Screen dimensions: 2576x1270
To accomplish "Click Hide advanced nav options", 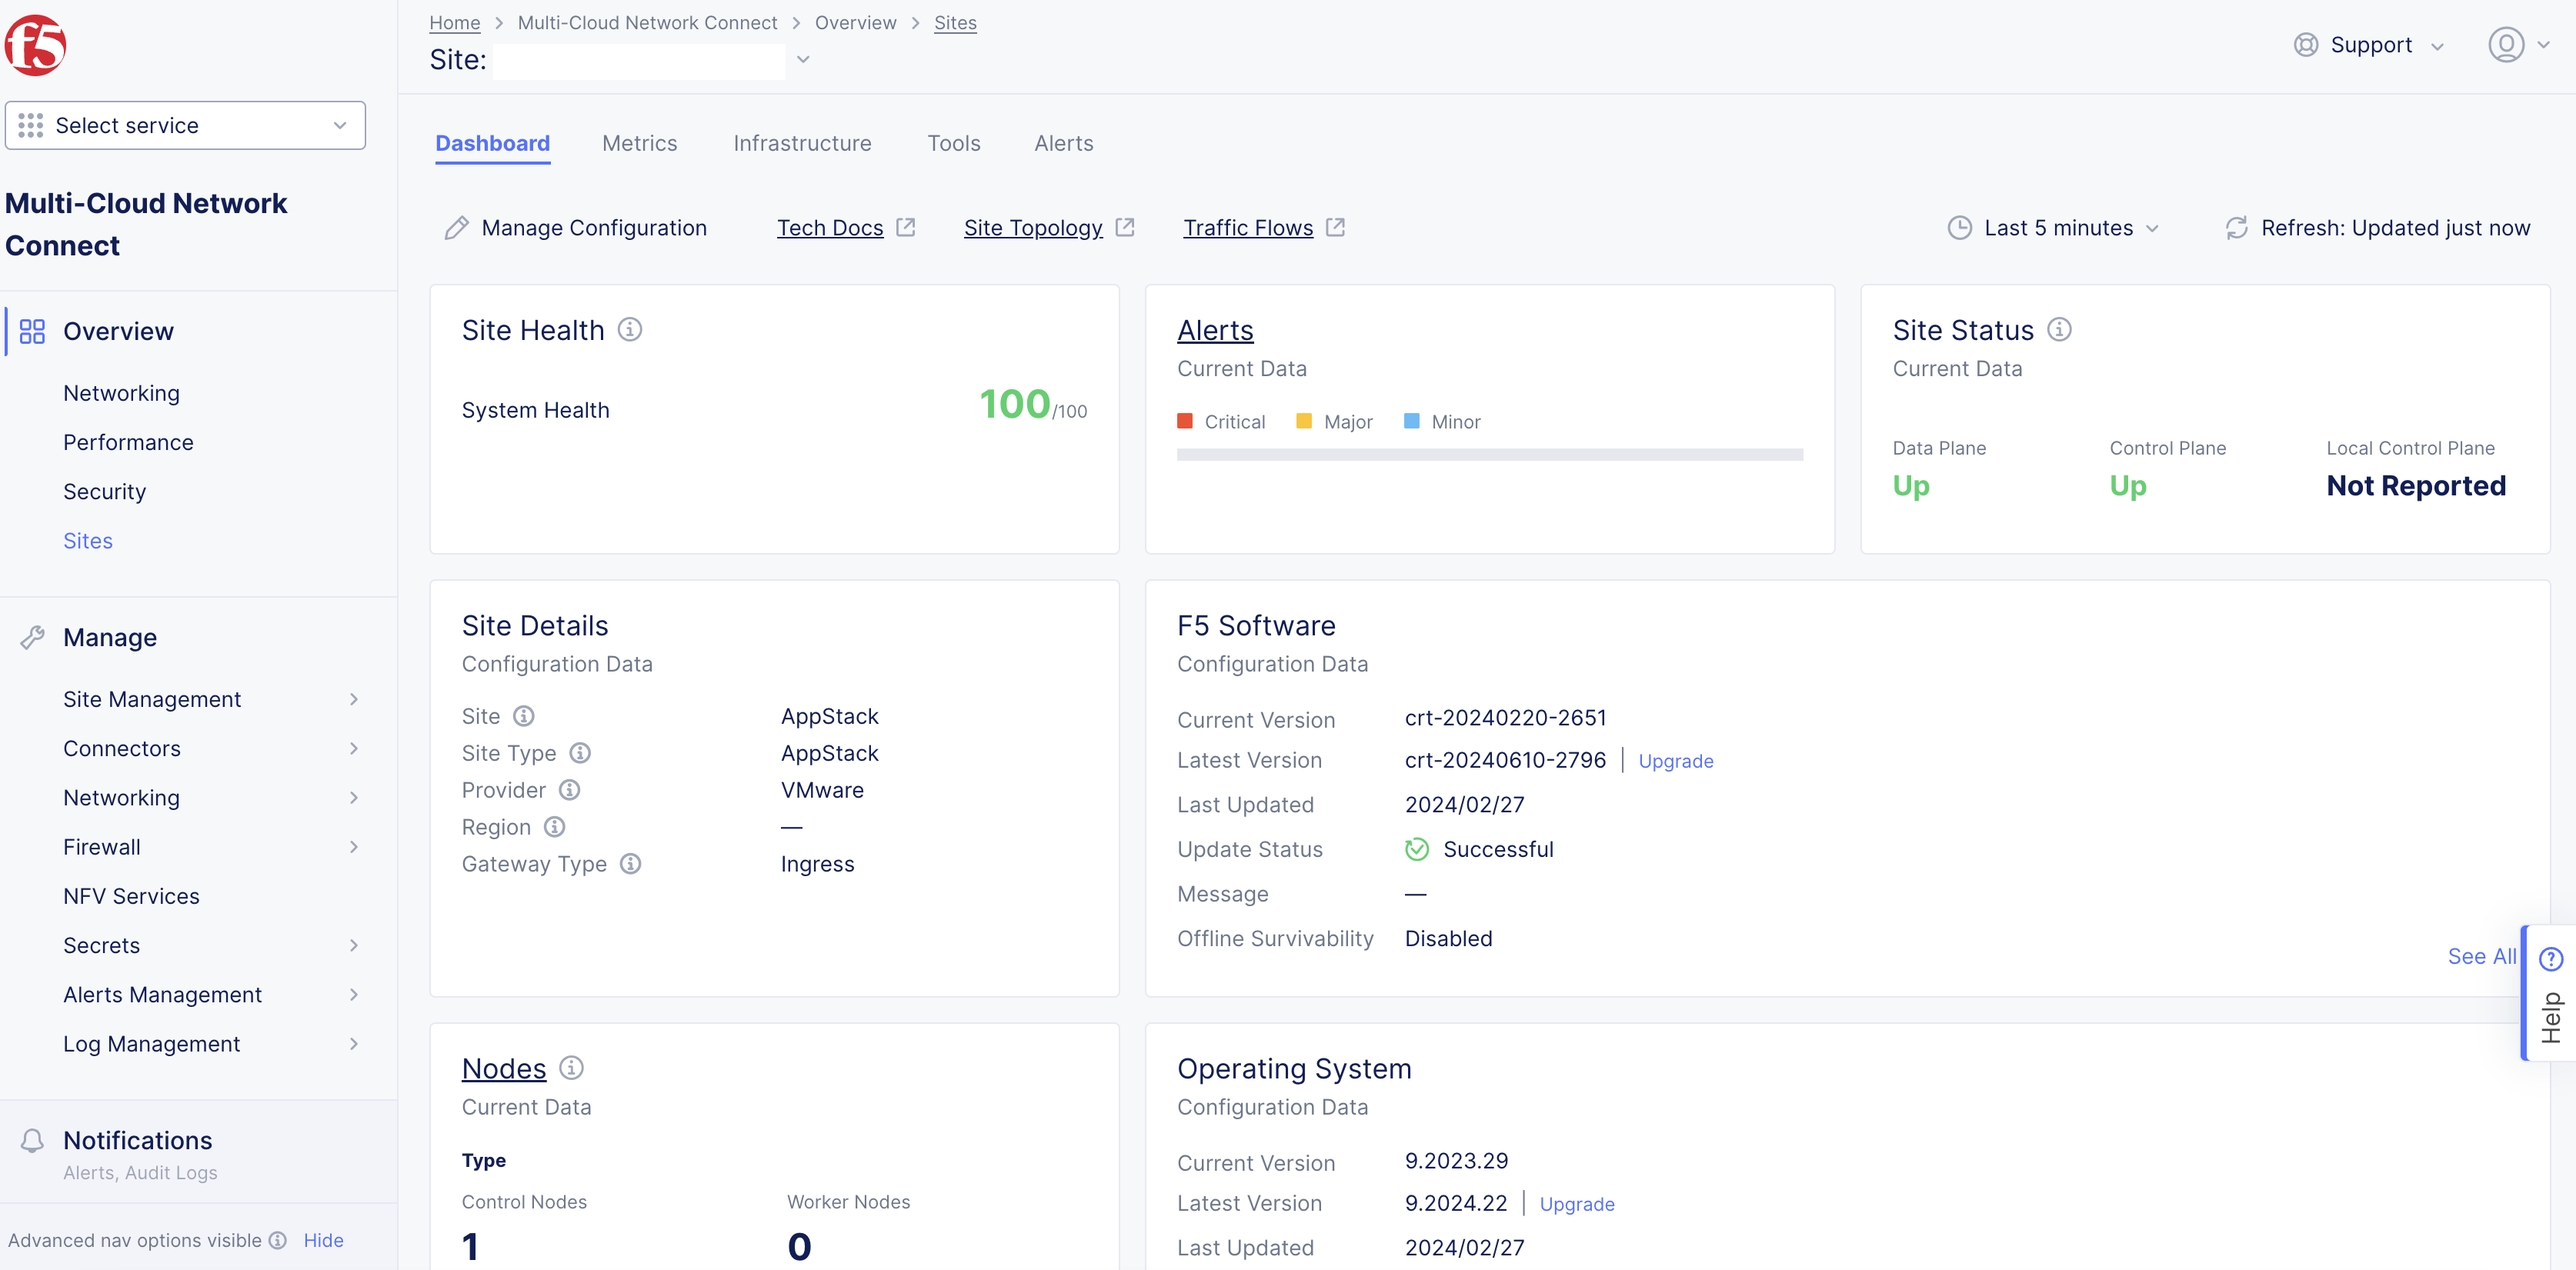I will click(x=323, y=1240).
